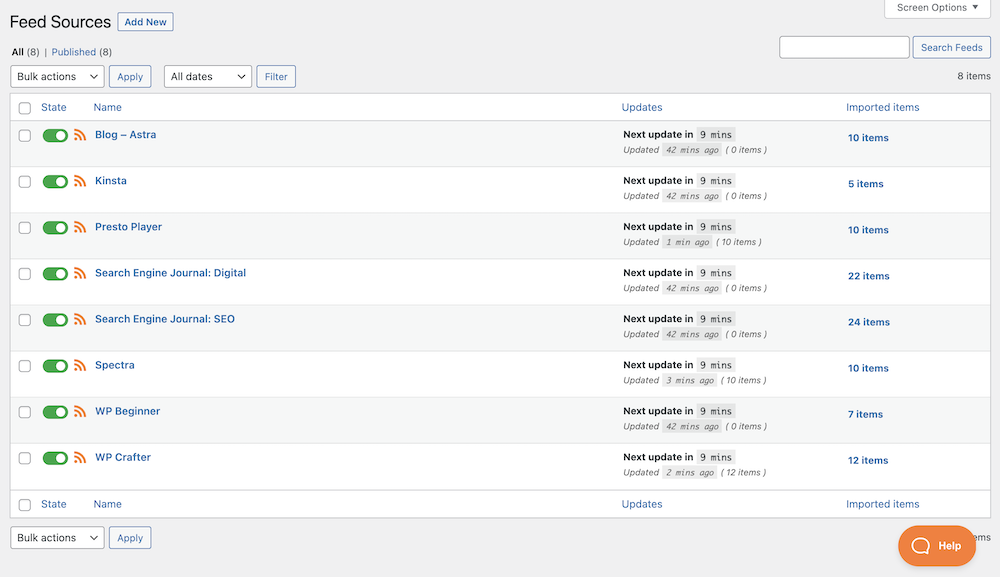View 5 items imported from Kinsta
This screenshot has height=577, width=1000.
click(865, 184)
